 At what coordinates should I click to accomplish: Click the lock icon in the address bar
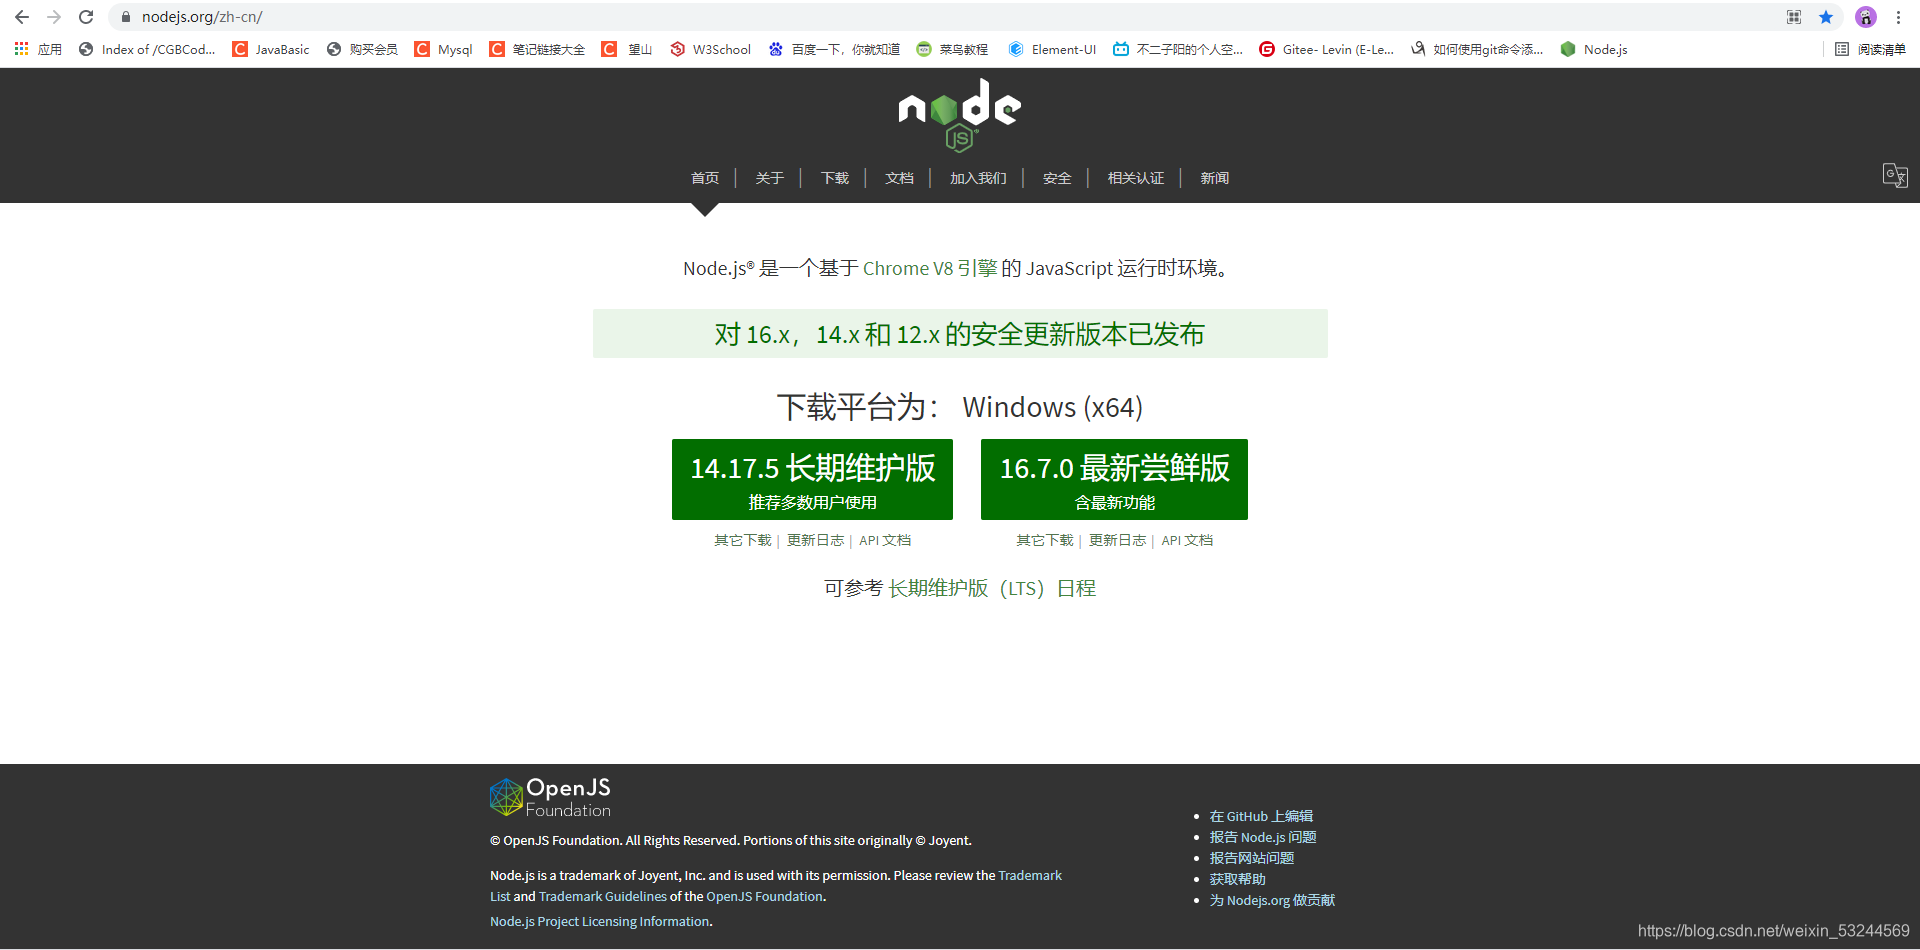126,17
